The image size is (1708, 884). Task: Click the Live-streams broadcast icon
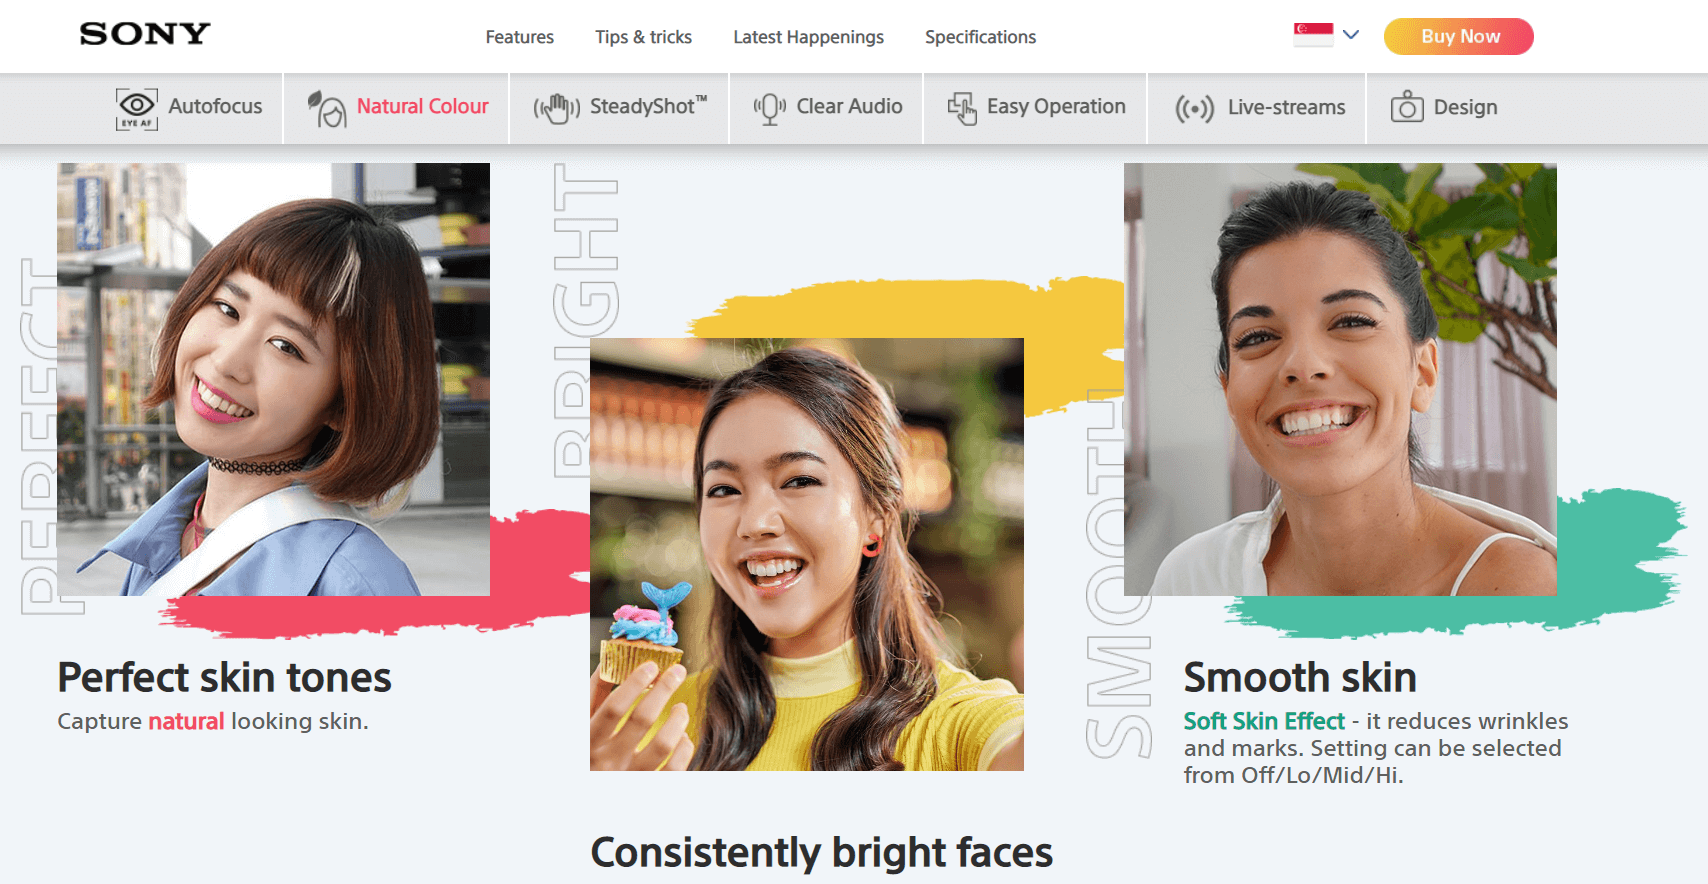tap(1194, 108)
